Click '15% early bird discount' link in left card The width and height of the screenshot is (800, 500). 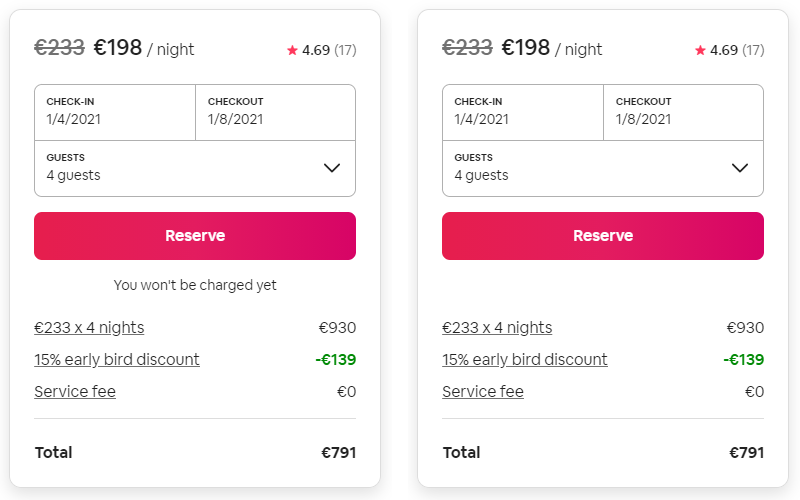117,359
